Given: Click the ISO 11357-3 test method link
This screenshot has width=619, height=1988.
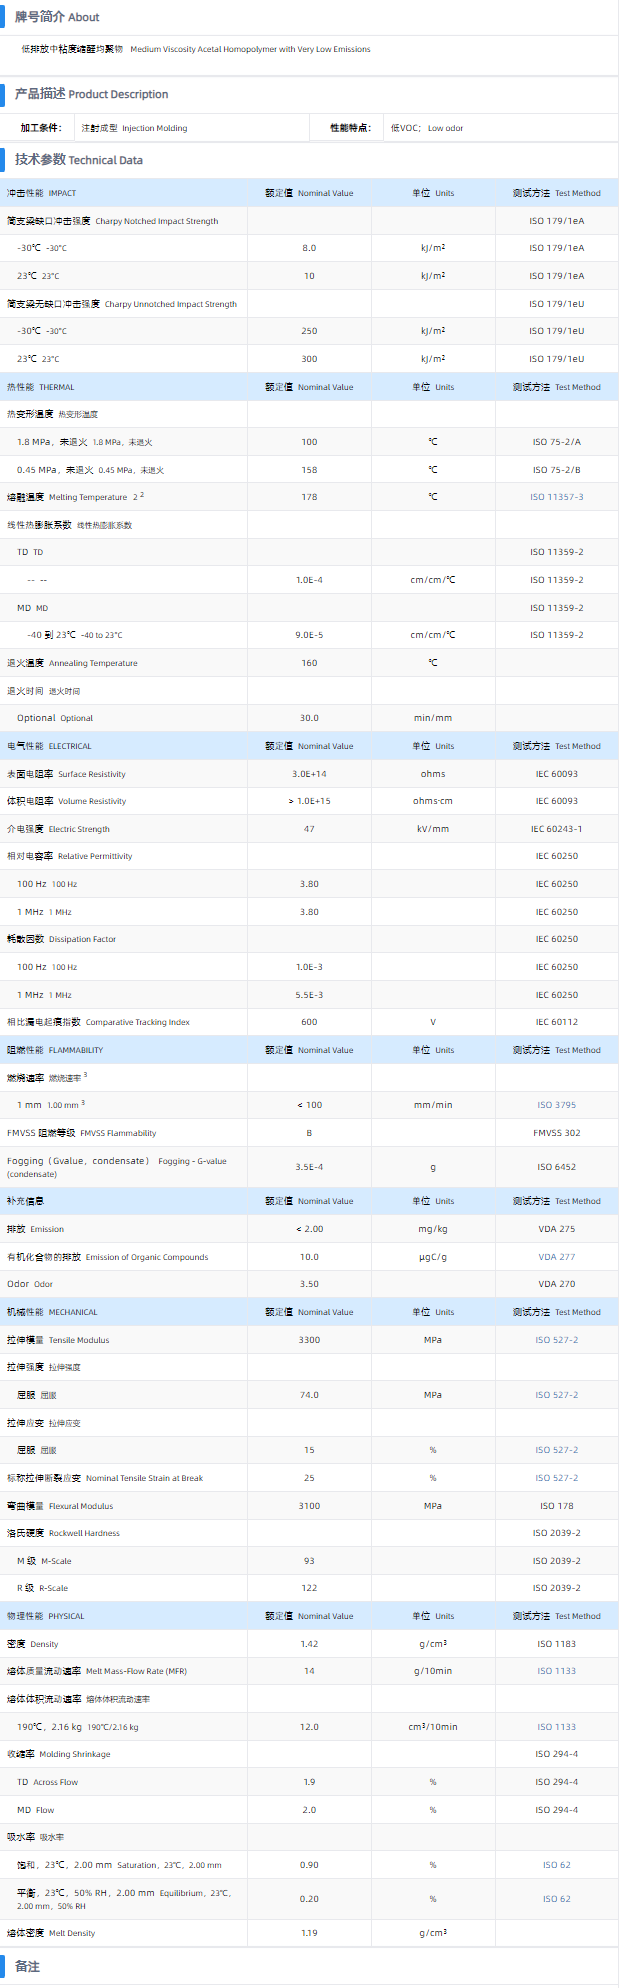Looking at the screenshot, I should [556, 497].
